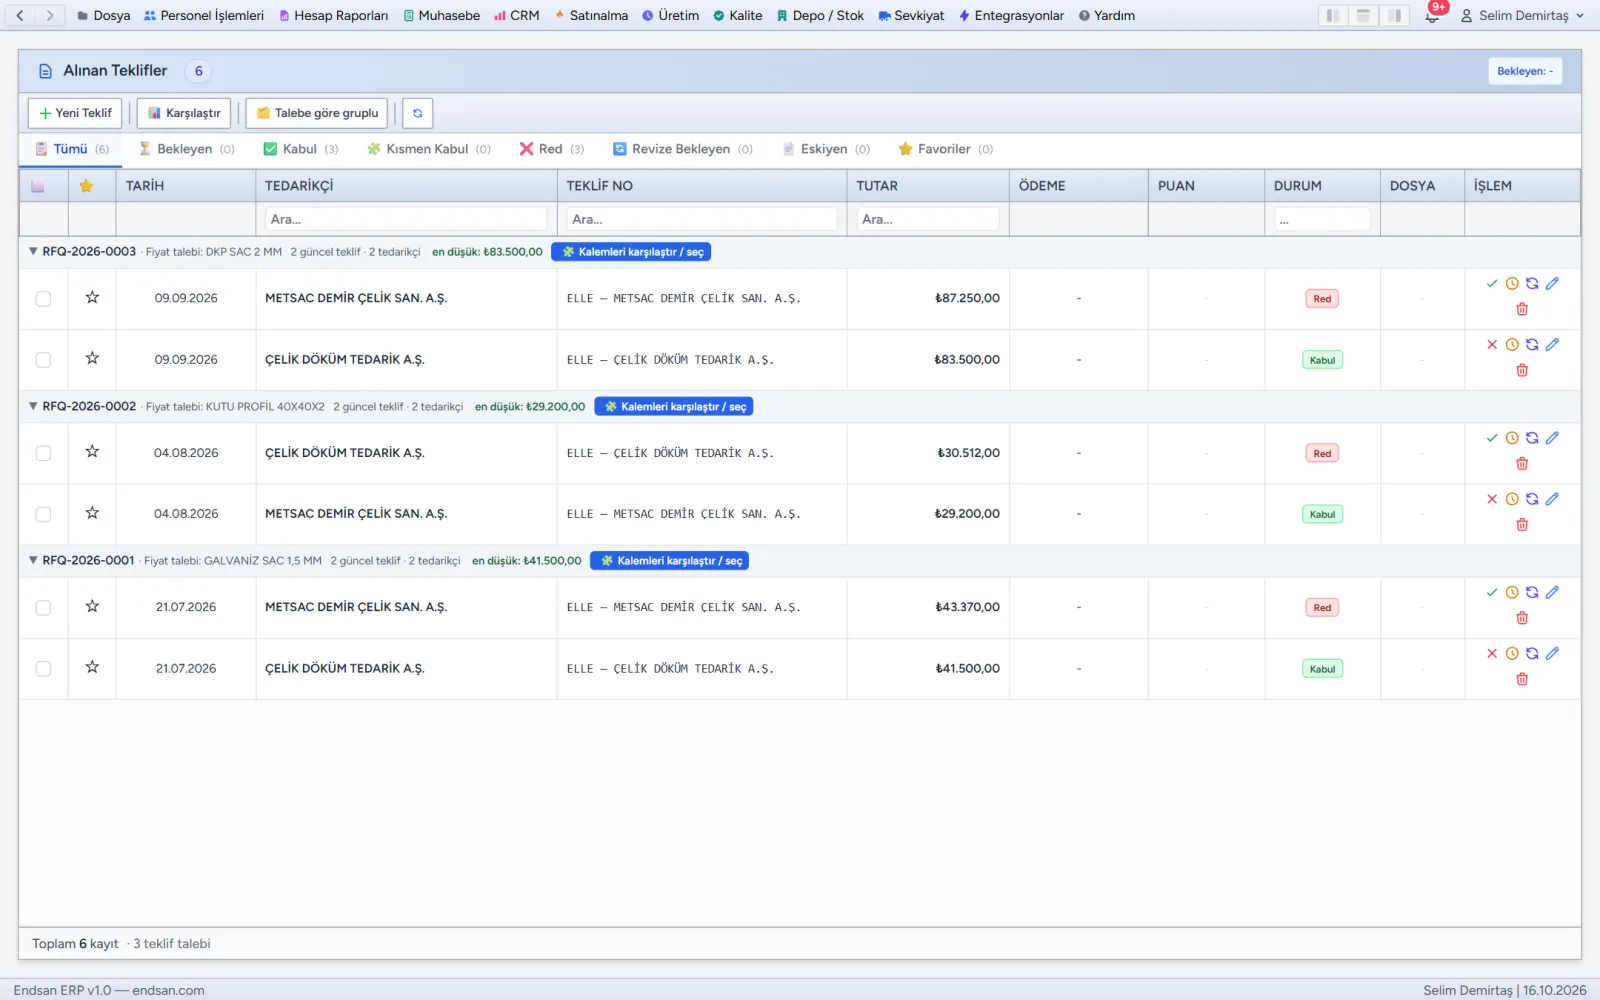Switch to left panel layout icon
The image size is (1600, 1000).
(x=1332, y=15)
